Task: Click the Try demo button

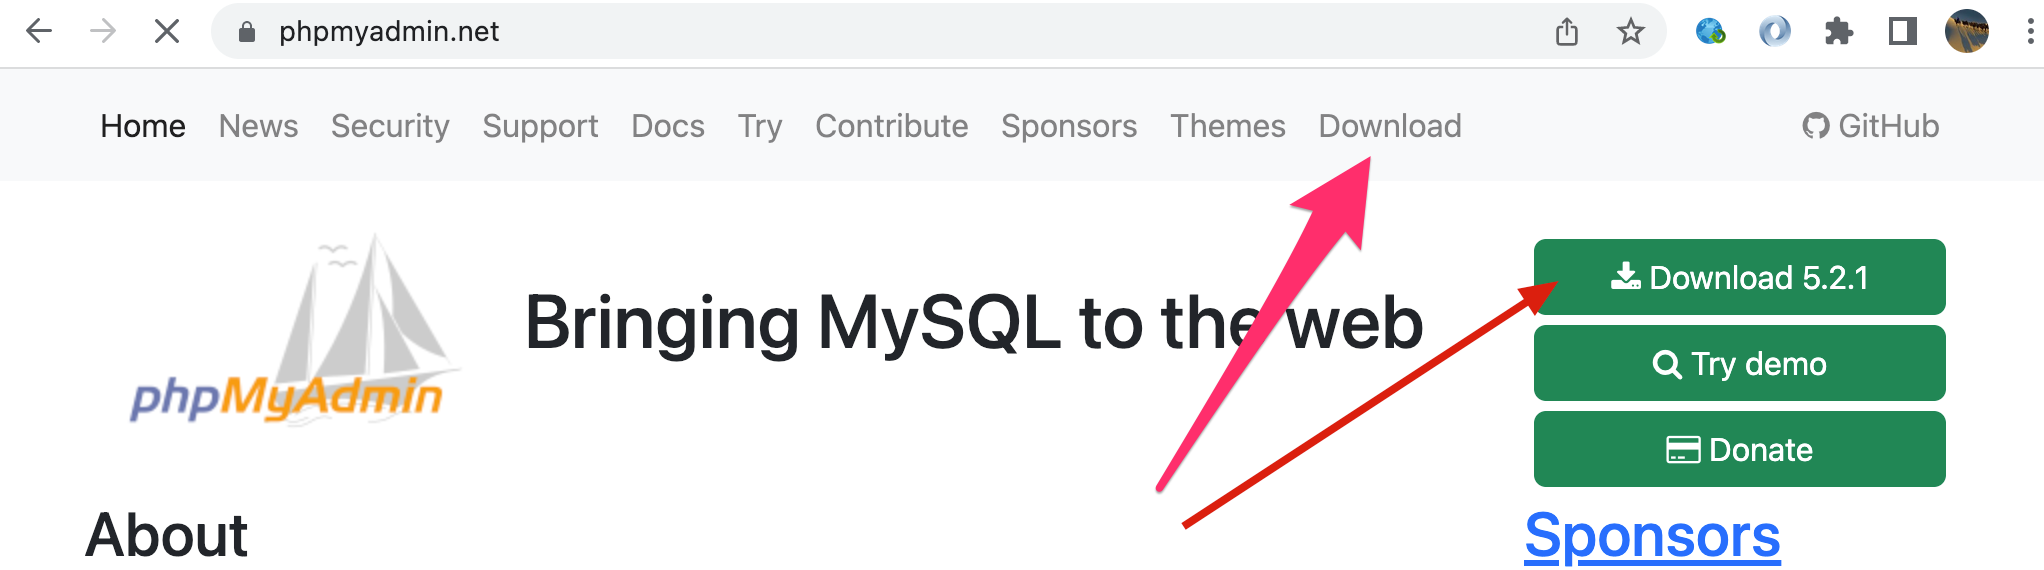Action: [1740, 363]
